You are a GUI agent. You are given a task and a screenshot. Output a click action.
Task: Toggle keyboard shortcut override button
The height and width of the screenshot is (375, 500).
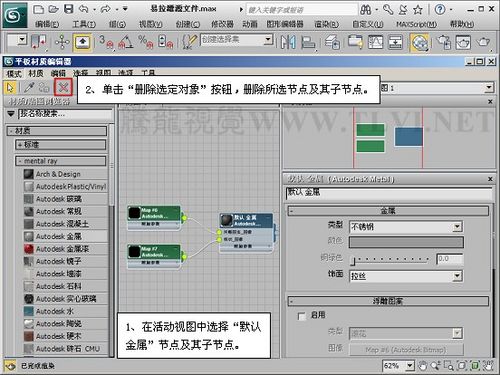82,42
